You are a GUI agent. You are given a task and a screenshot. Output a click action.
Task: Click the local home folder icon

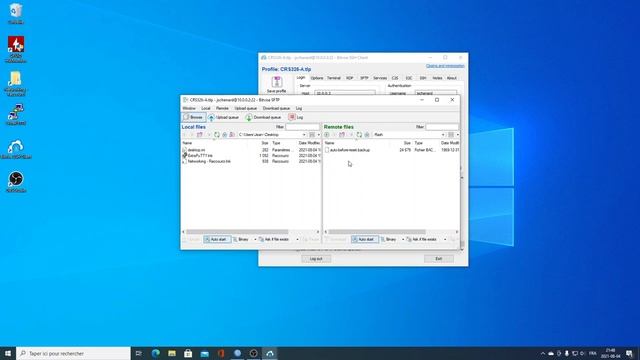pyautogui.click(x=224, y=135)
